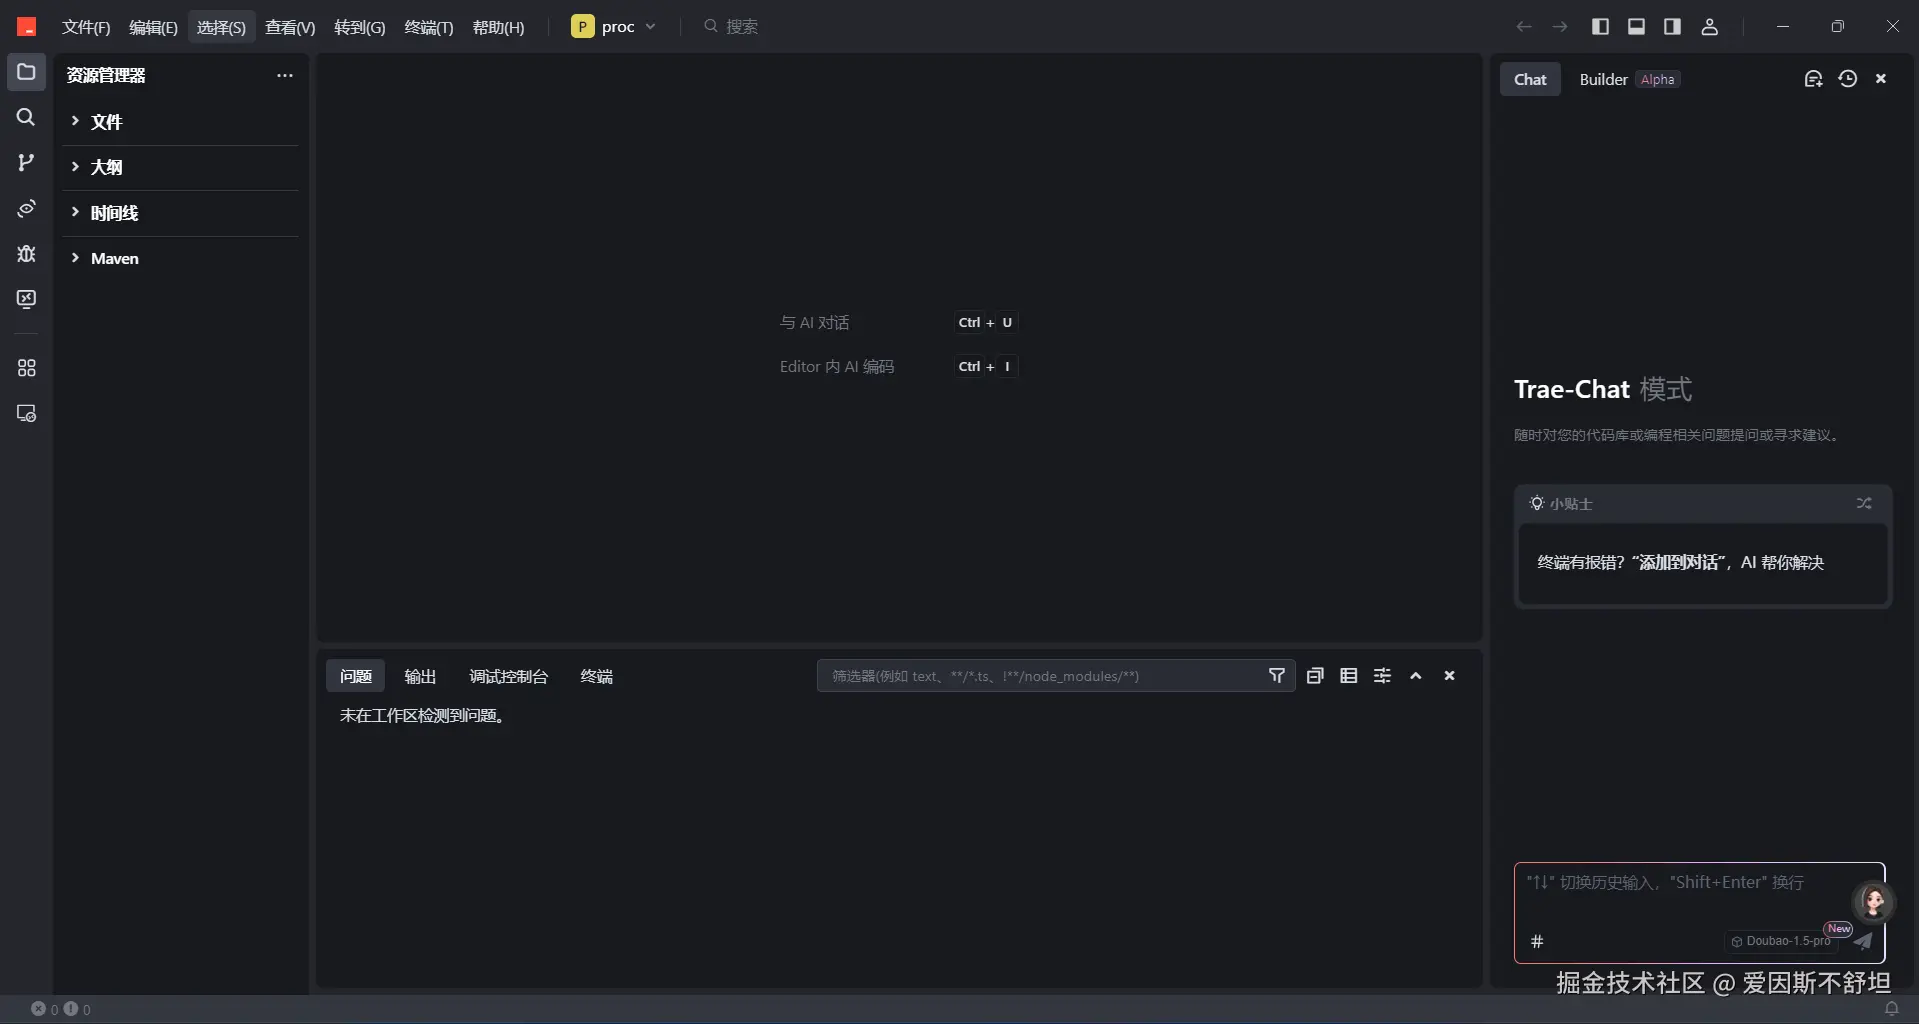Collapse all items in the Problems panel
This screenshot has height=1024, width=1919.
(x=1315, y=676)
